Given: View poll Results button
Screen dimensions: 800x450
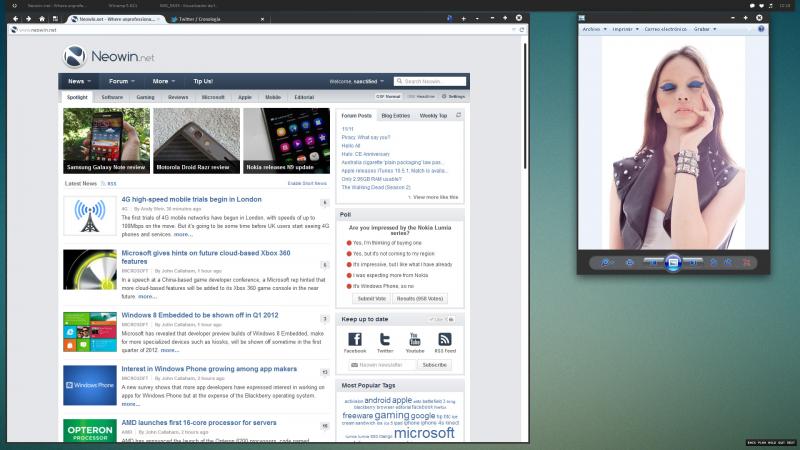Looking at the screenshot, I should coord(419,298).
